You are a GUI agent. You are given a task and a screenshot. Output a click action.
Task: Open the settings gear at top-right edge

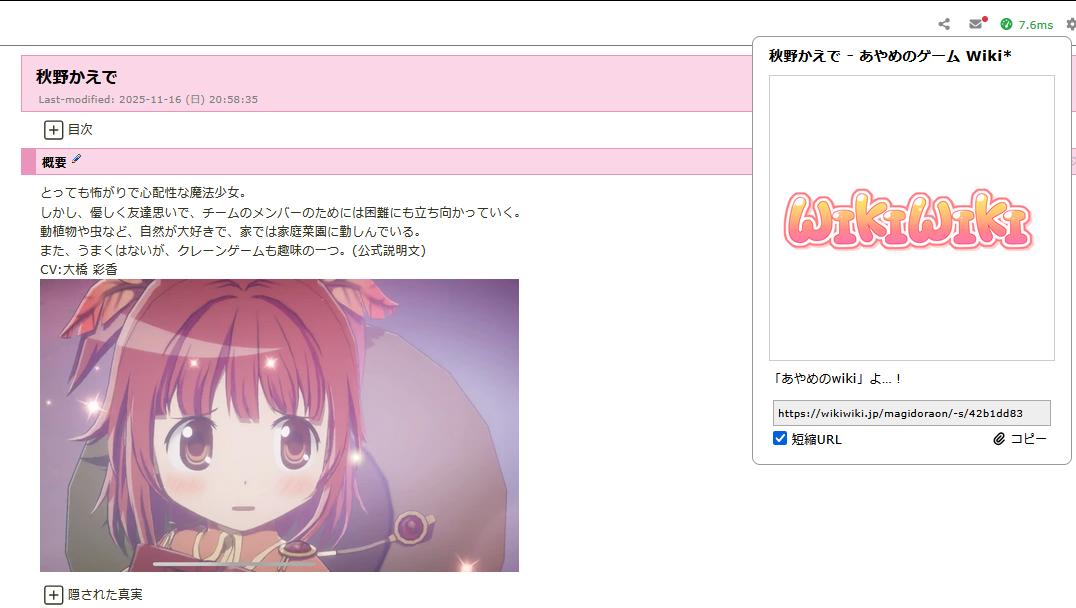tap(1071, 24)
